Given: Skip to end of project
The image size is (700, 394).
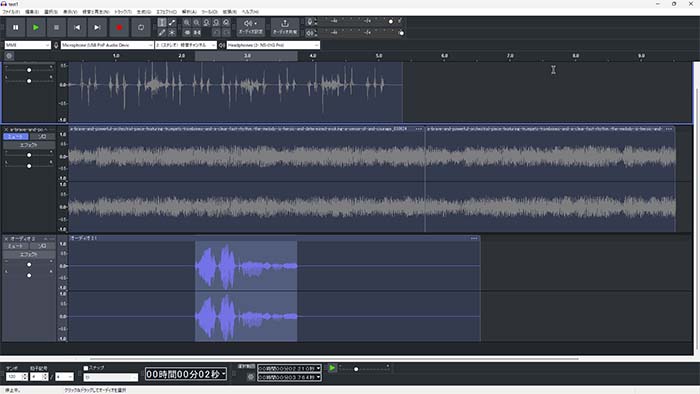Looking at the screenshot, I should coord(97,28).
